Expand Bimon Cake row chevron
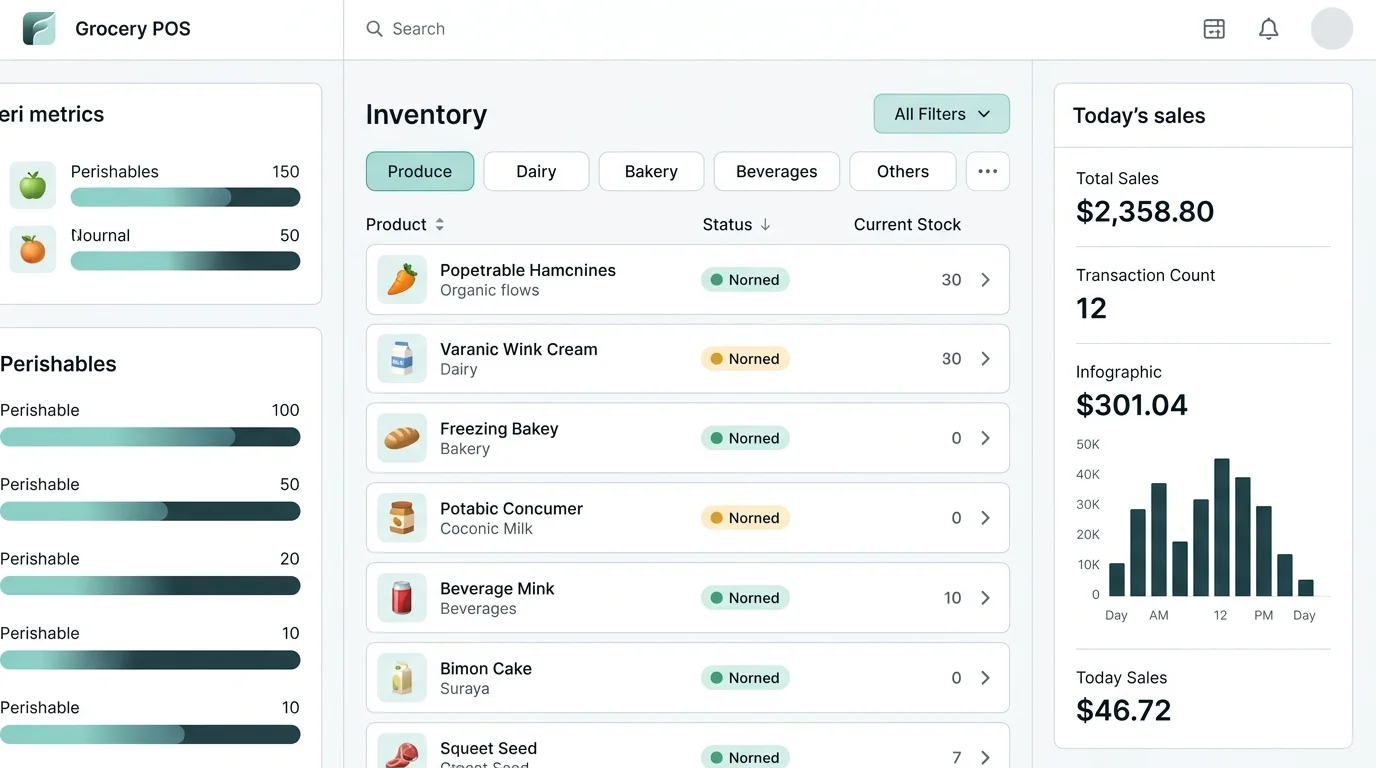Image resolution: width=1376 pixels, height=768 pixels. [x=985, y=678]
